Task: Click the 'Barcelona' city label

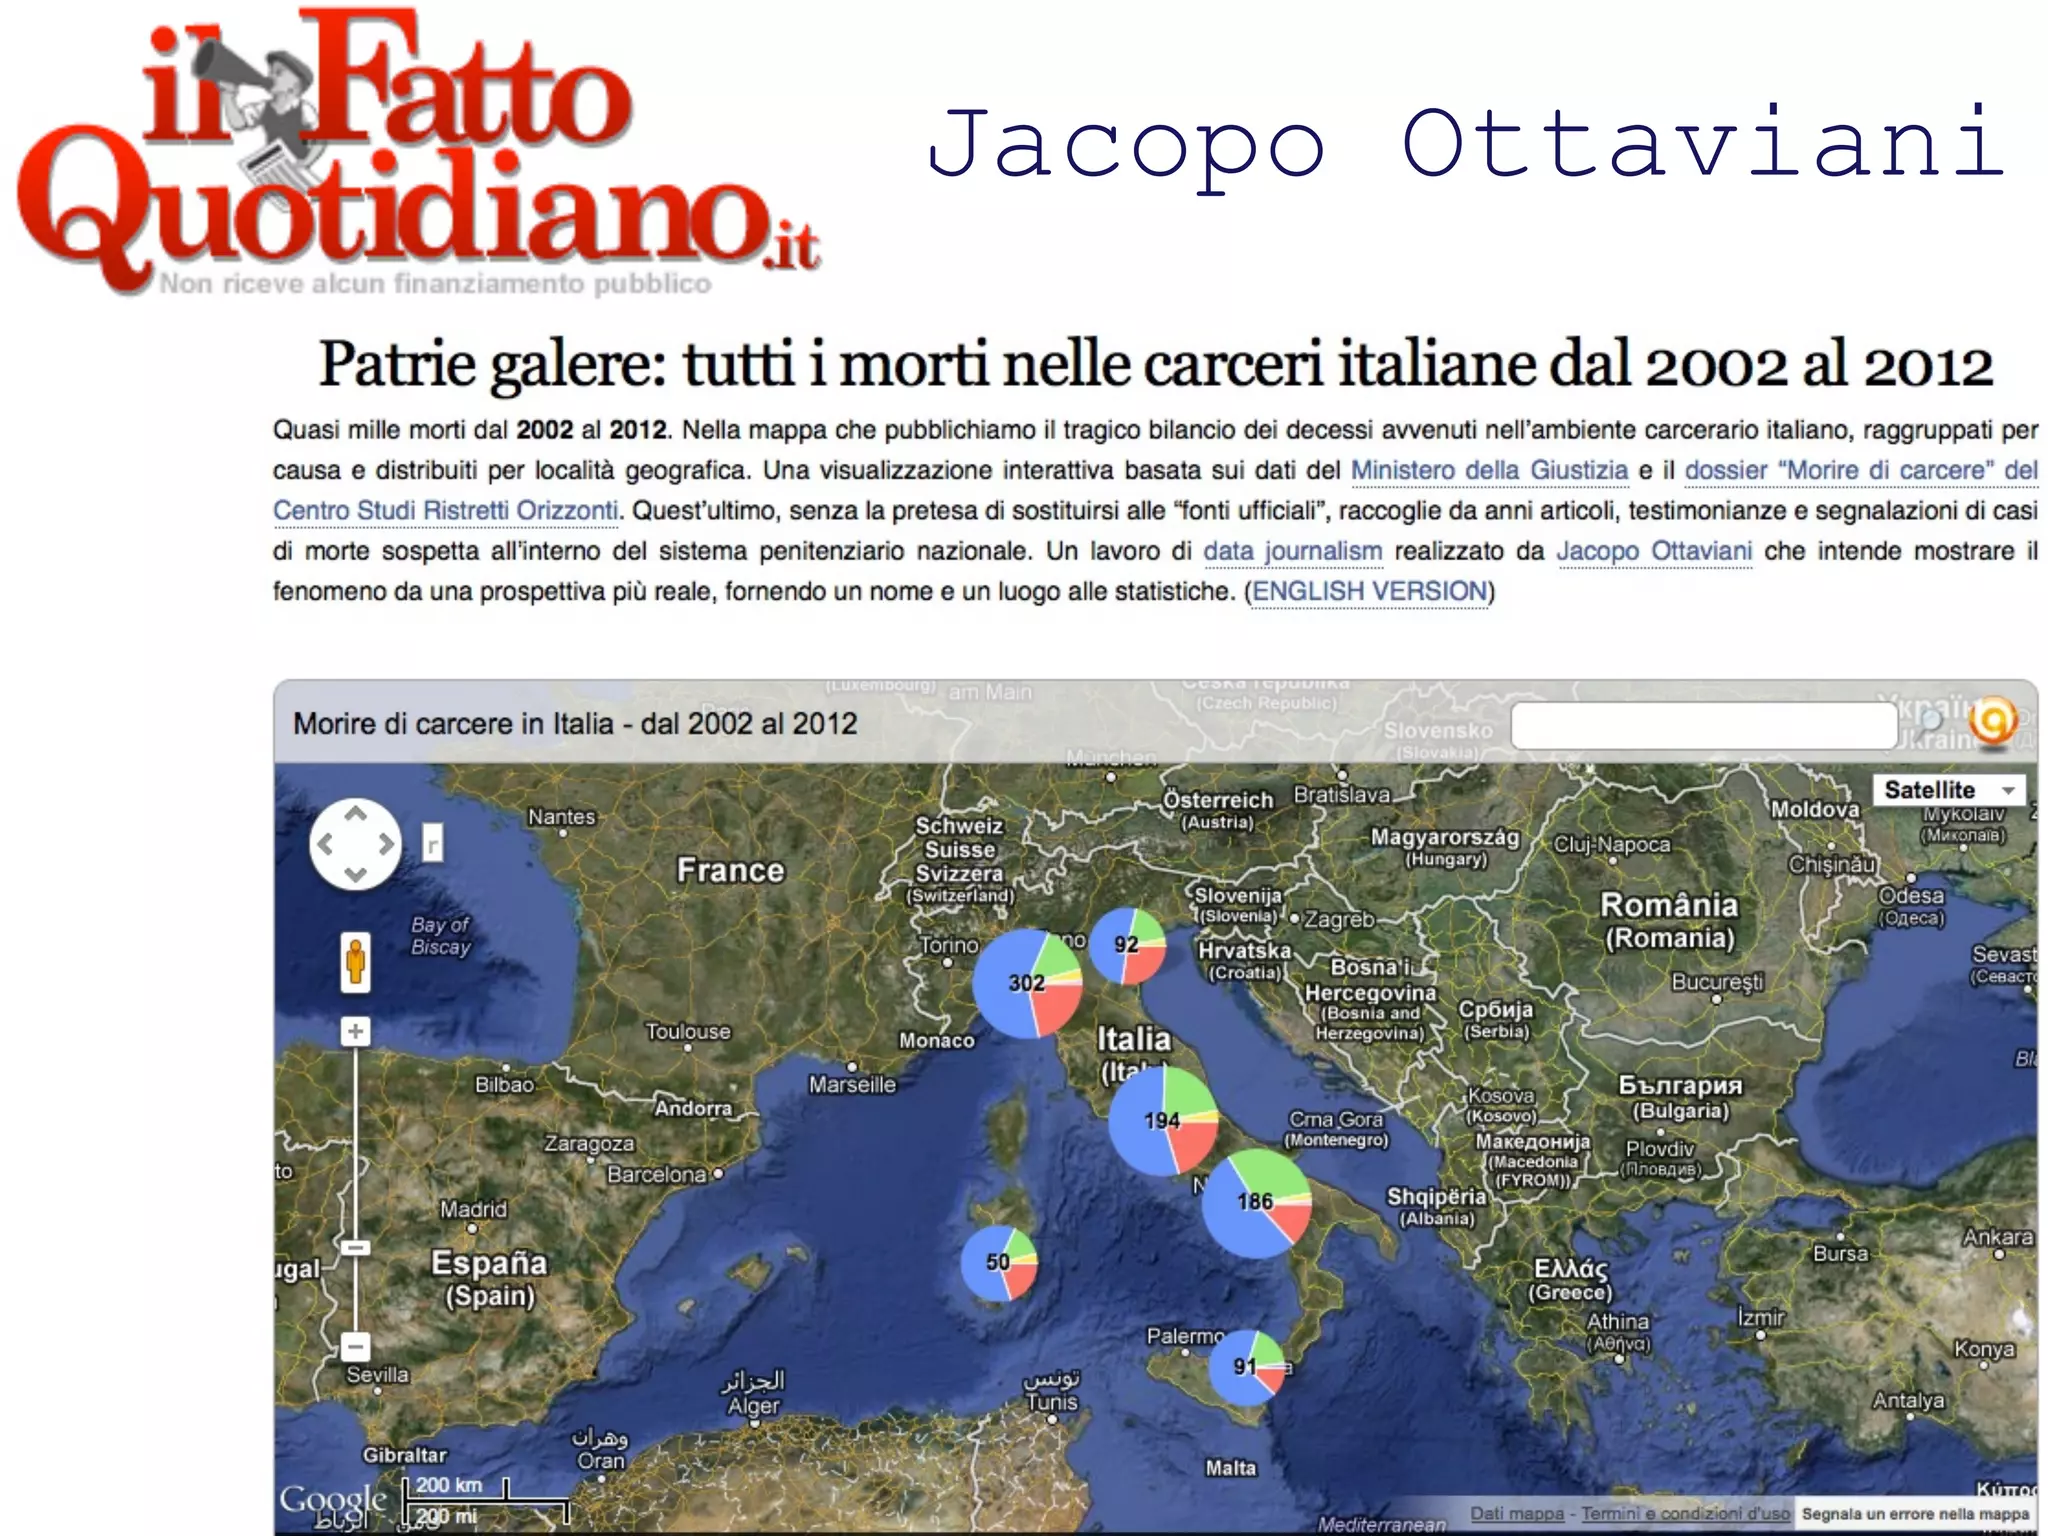Action: pyautogui.click(x=656, y=1174)
